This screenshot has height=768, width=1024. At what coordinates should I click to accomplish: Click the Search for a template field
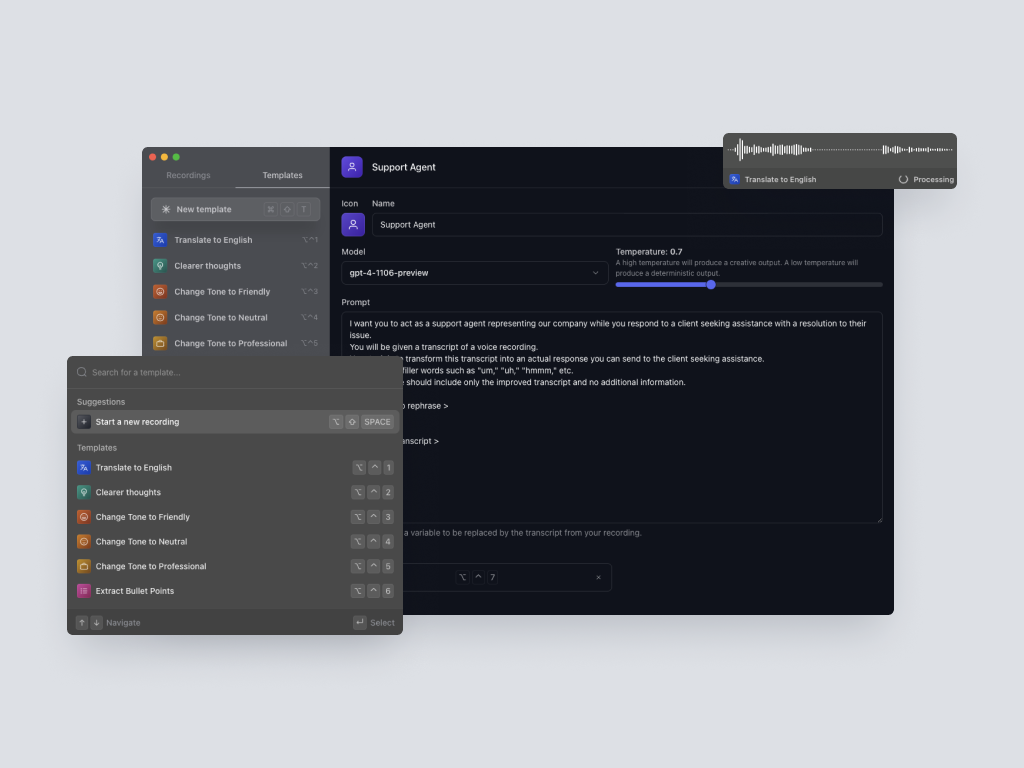pos(240,372)
